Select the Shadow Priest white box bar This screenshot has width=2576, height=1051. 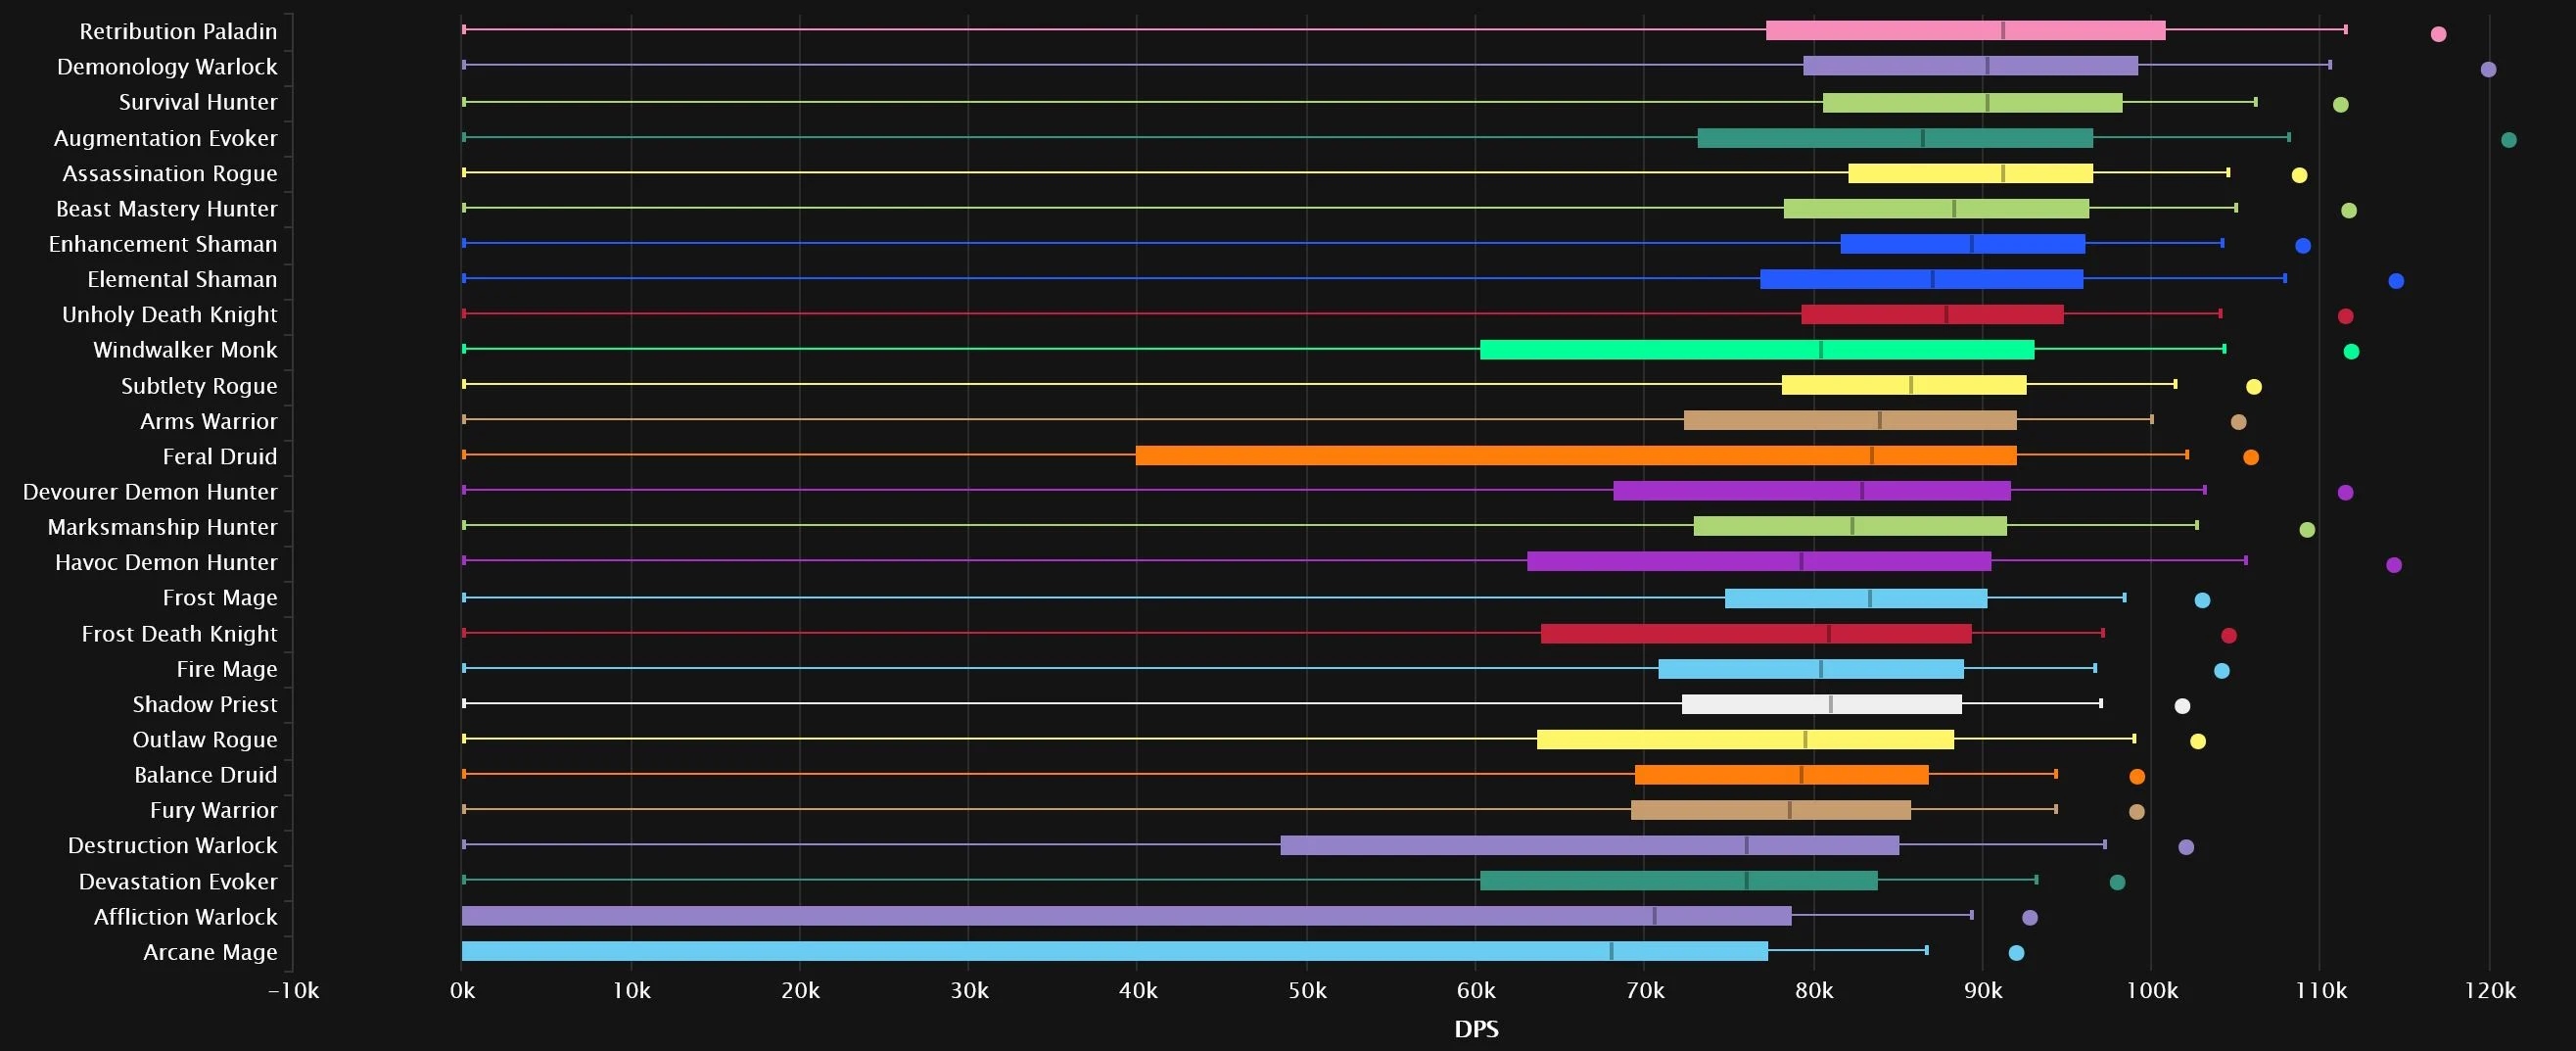pyautogui.click(x=1821, y=704)
